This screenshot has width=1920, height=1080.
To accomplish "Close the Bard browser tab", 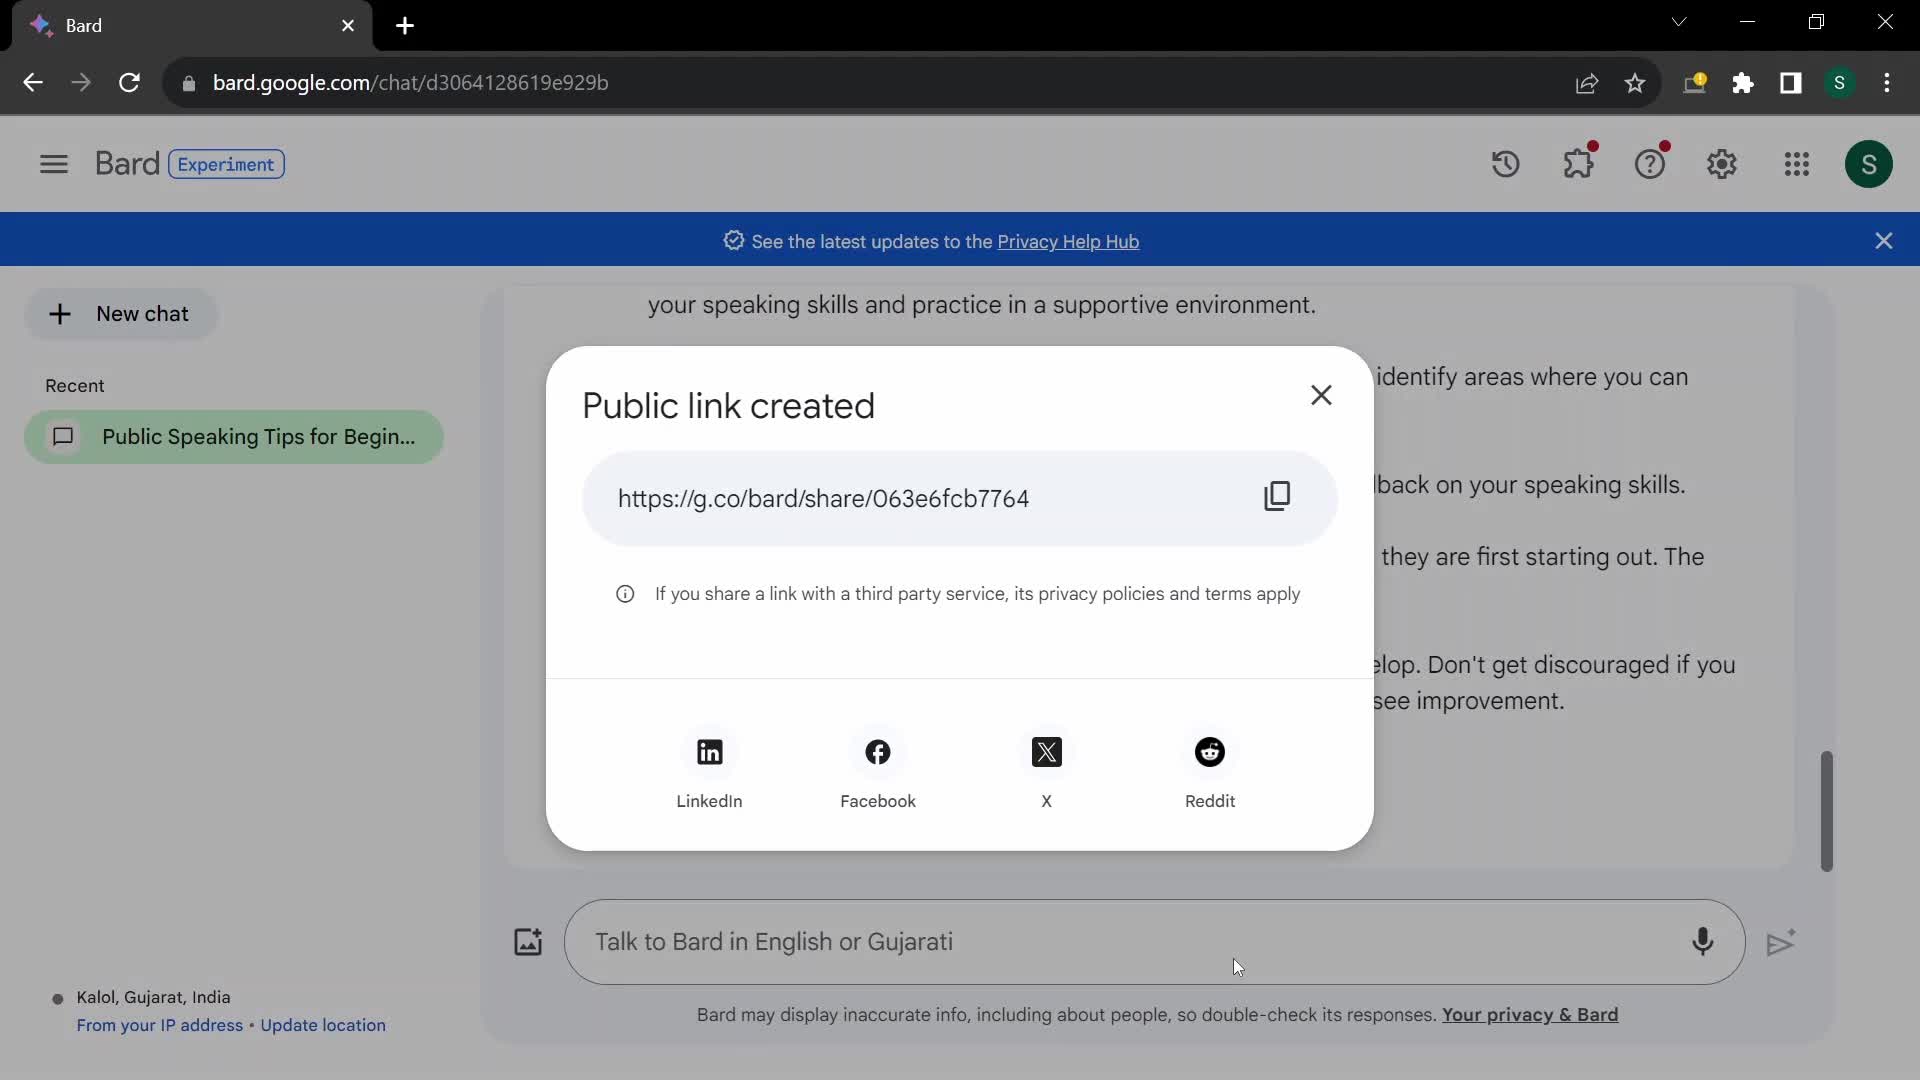I will click(x=348, y=26).
